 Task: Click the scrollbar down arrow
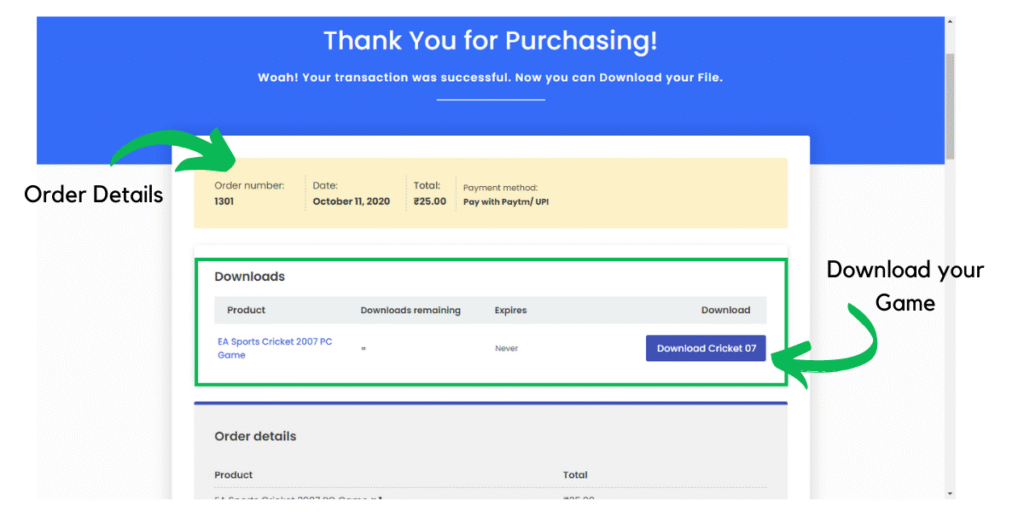949,493
